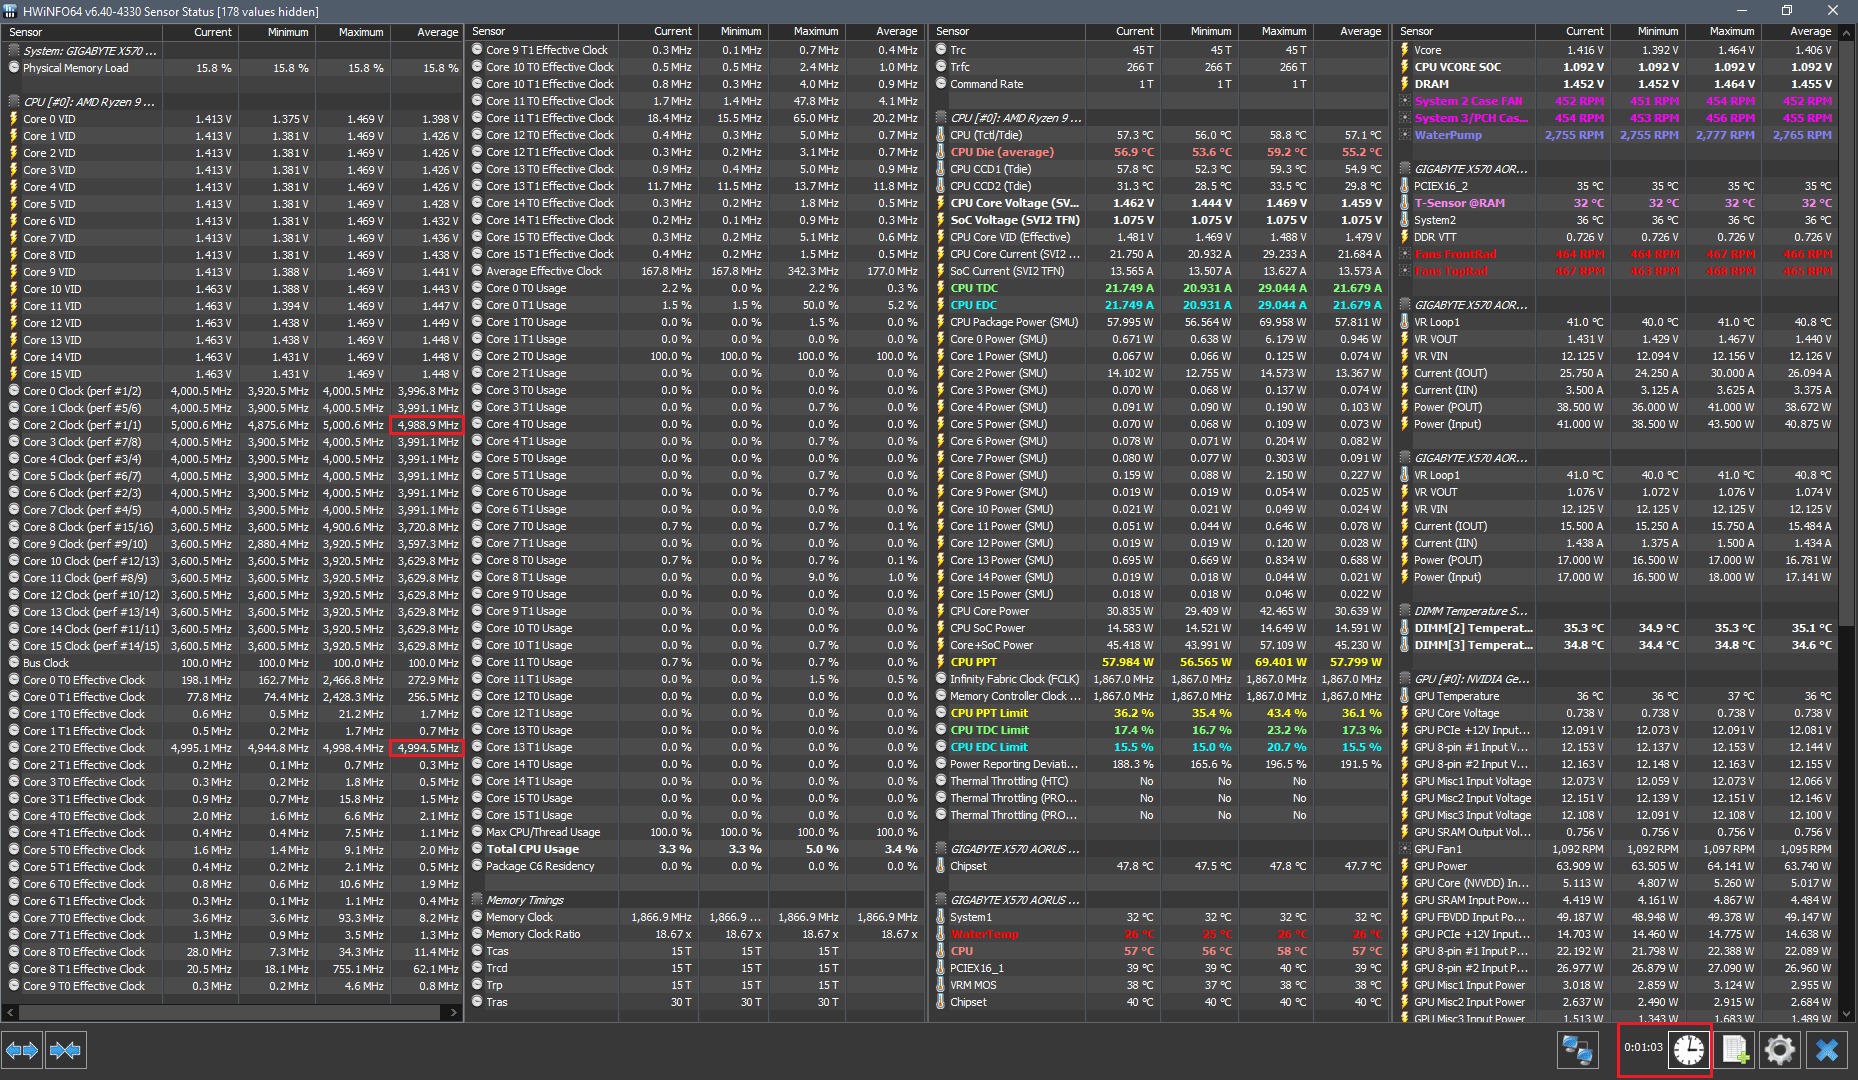Select the Fans FrontRad row

pyautogui.click(x=1616, y=254)
